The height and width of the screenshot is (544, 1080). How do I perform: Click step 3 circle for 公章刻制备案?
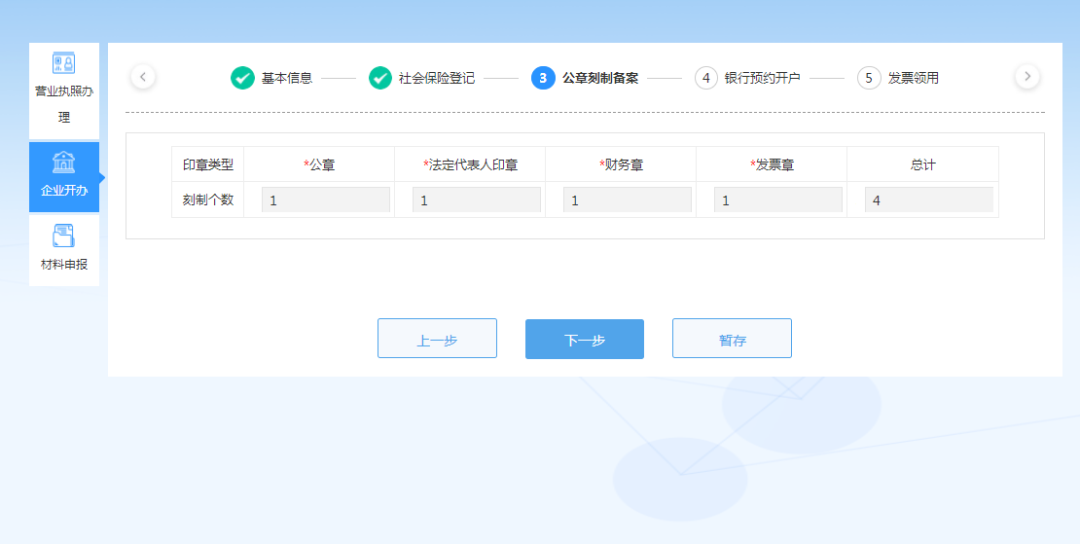[543, 78]
